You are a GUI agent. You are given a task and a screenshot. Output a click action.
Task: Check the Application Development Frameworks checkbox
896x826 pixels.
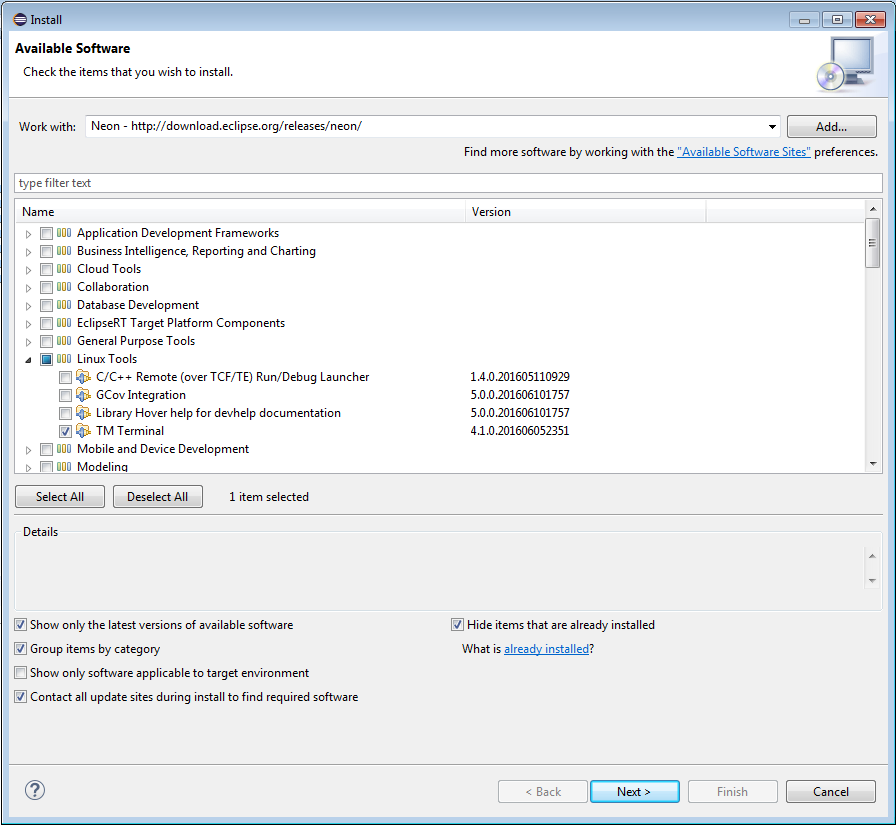46,233
